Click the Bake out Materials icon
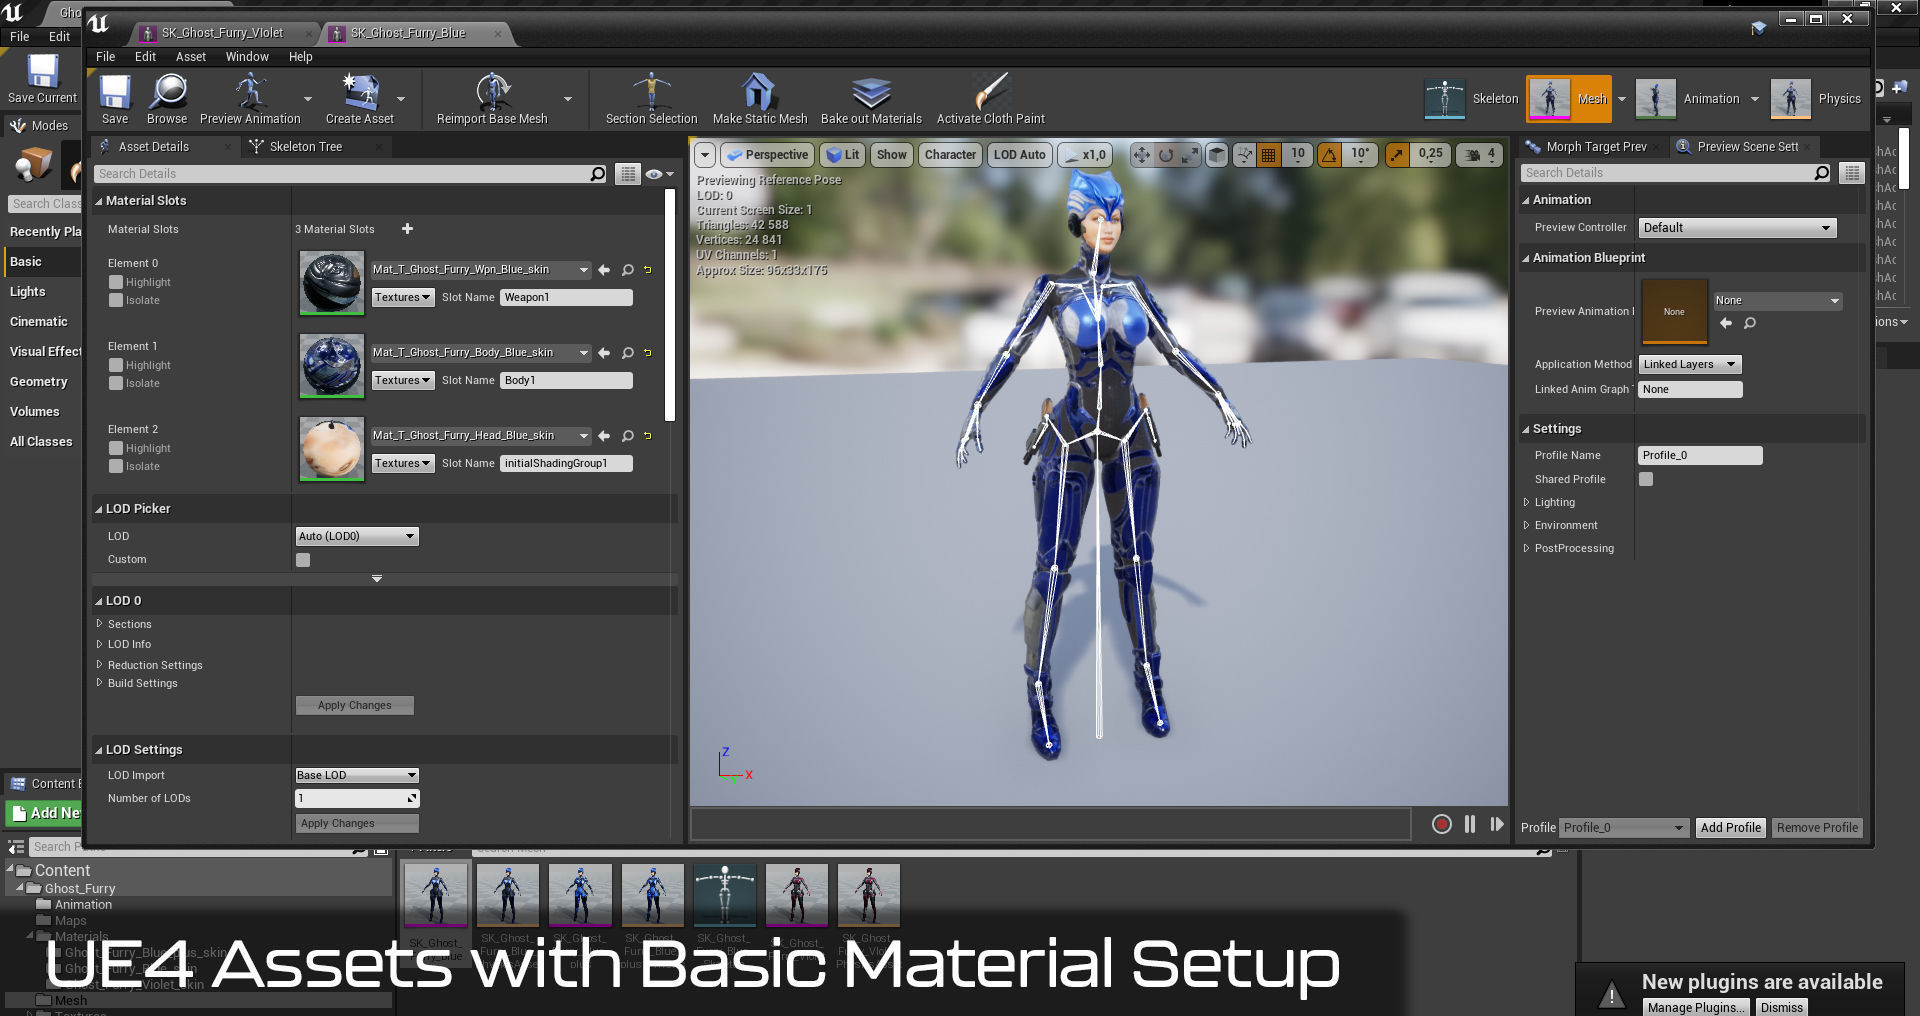Viewport: 1920px width, 1016px height. click(x=871, y=99)
